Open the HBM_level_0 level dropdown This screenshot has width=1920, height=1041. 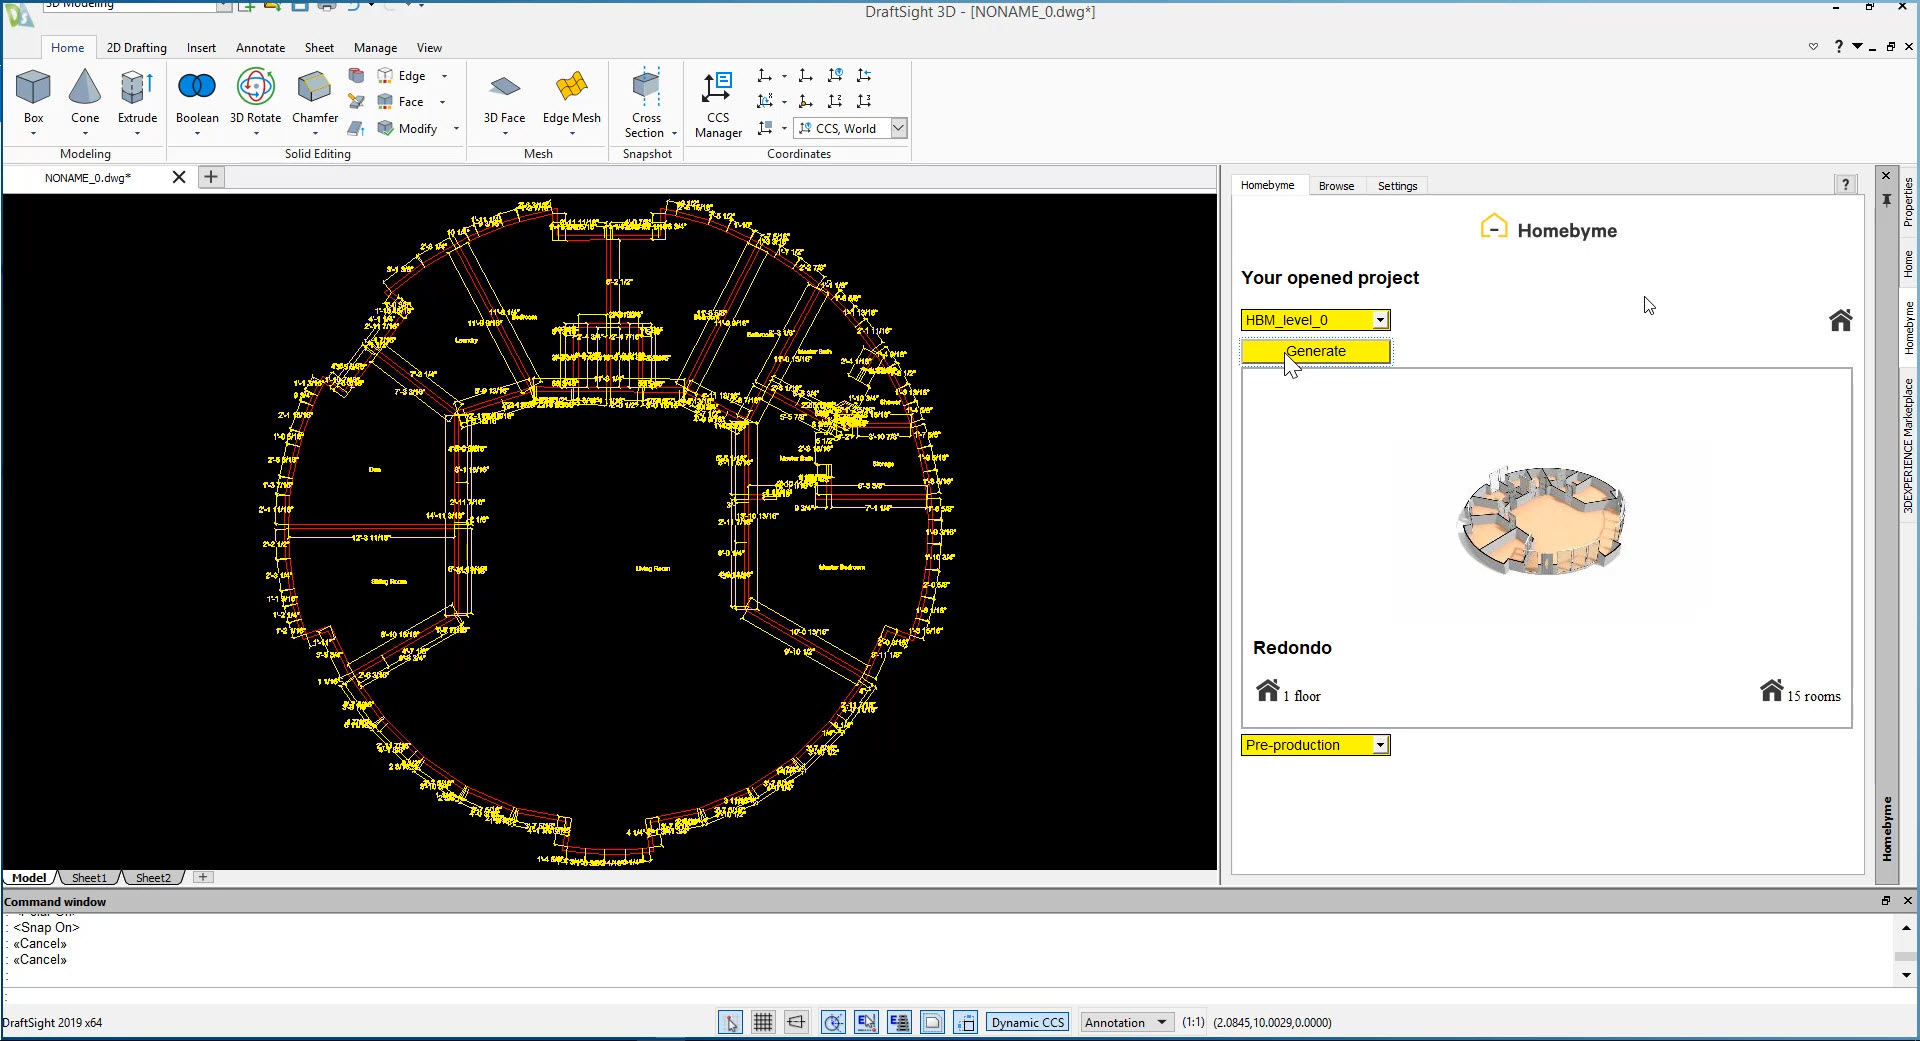1315,320
